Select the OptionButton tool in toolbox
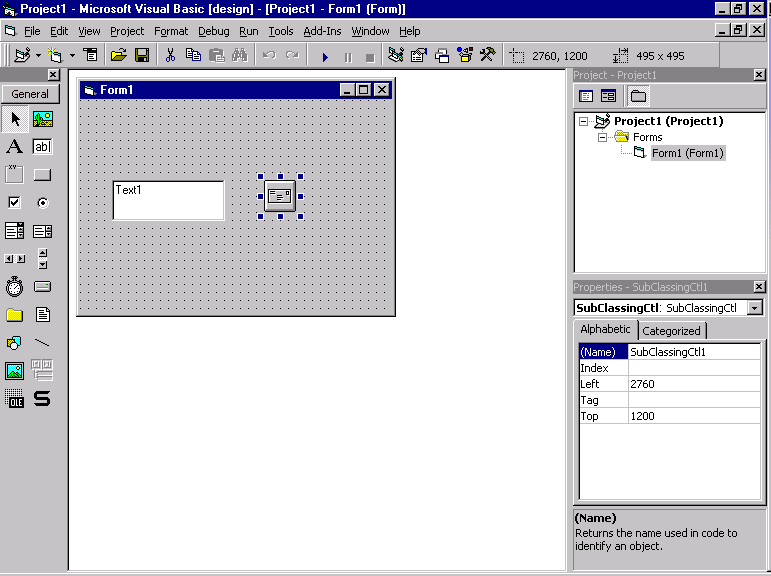This screenshot has width=771, height=576. pos(43,203)
